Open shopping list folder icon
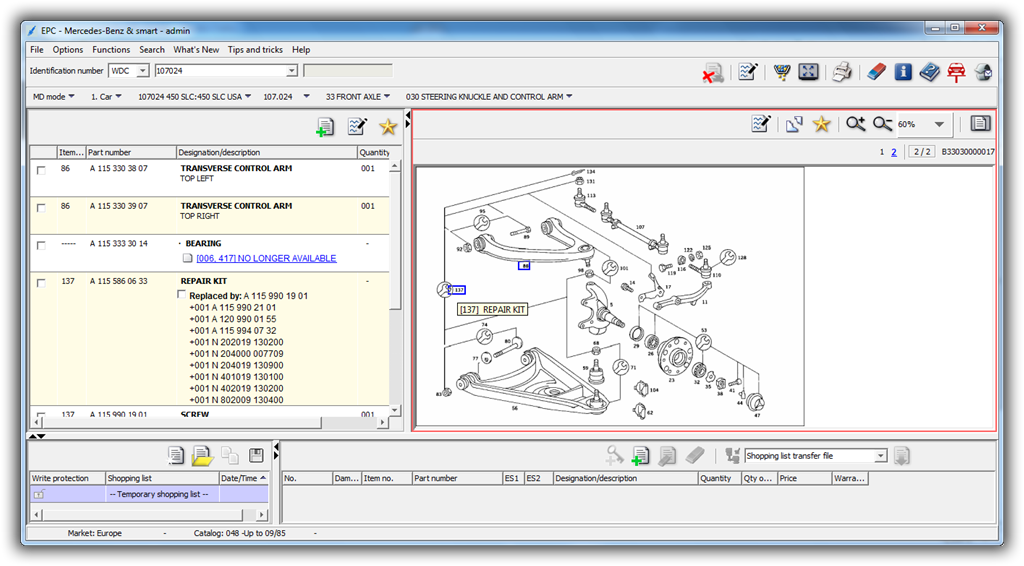Viewport: 1024px width, 566px height. (202, 455)
